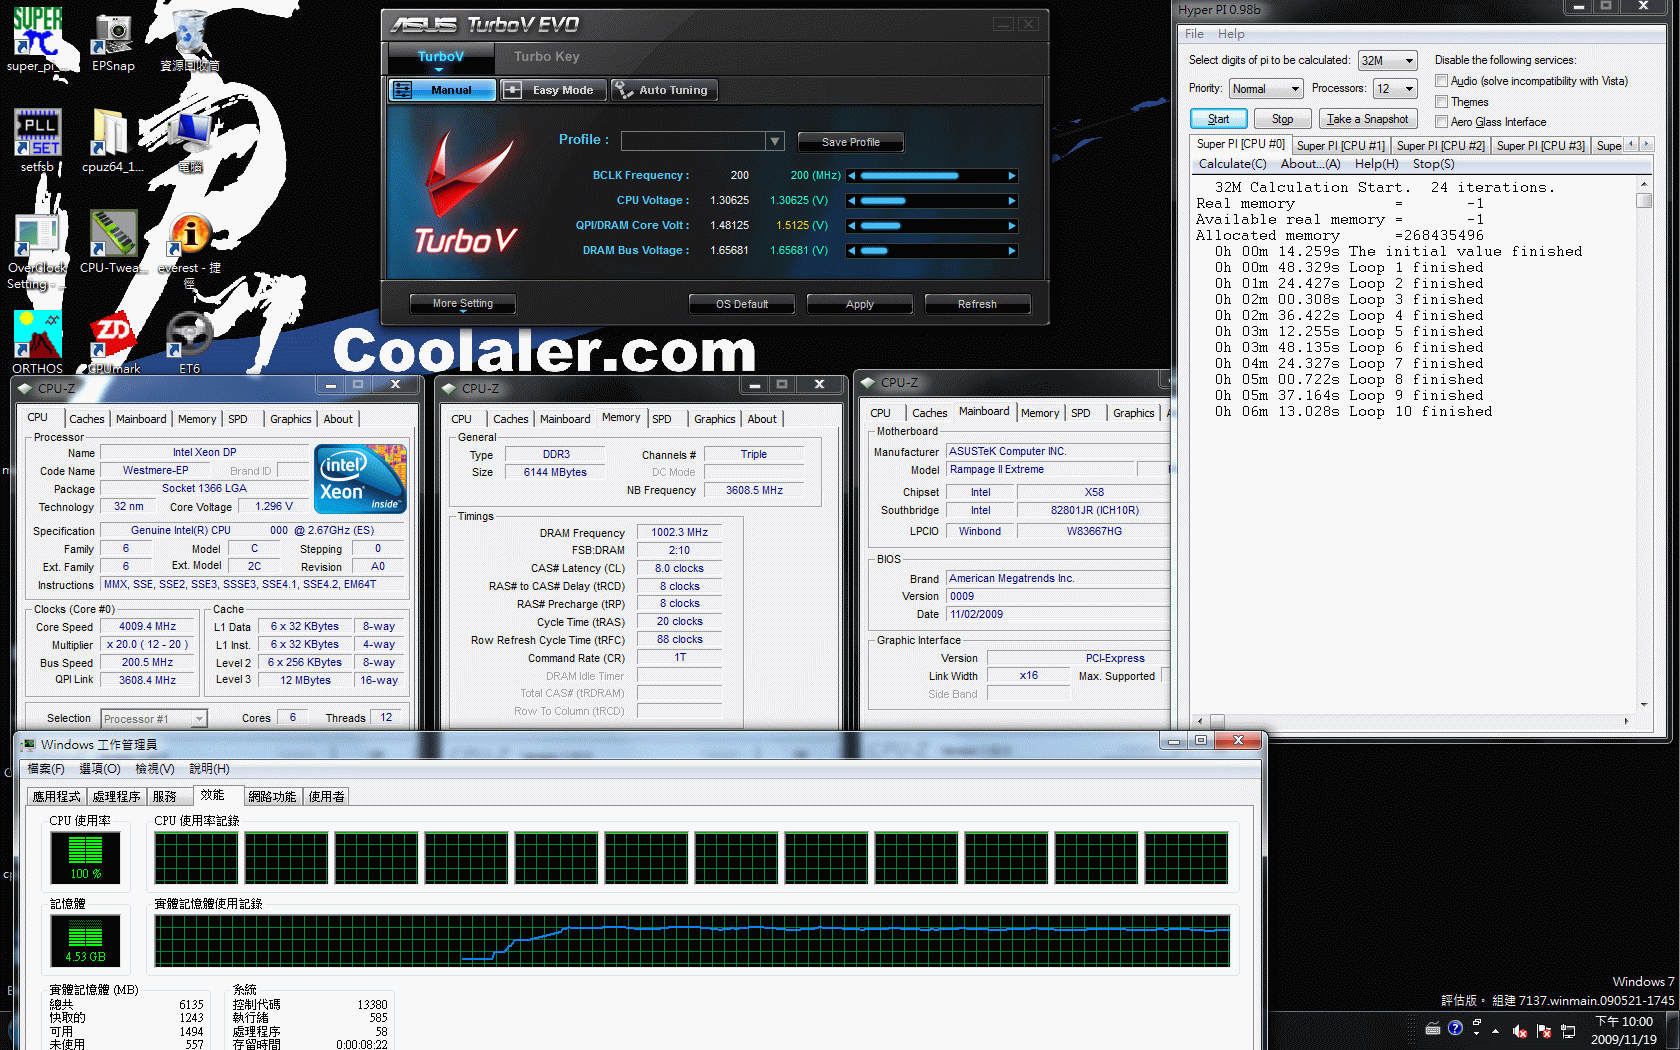Select the setfsb desktop icon
Screen dimensions: 1680x1050
click(37, 140)
